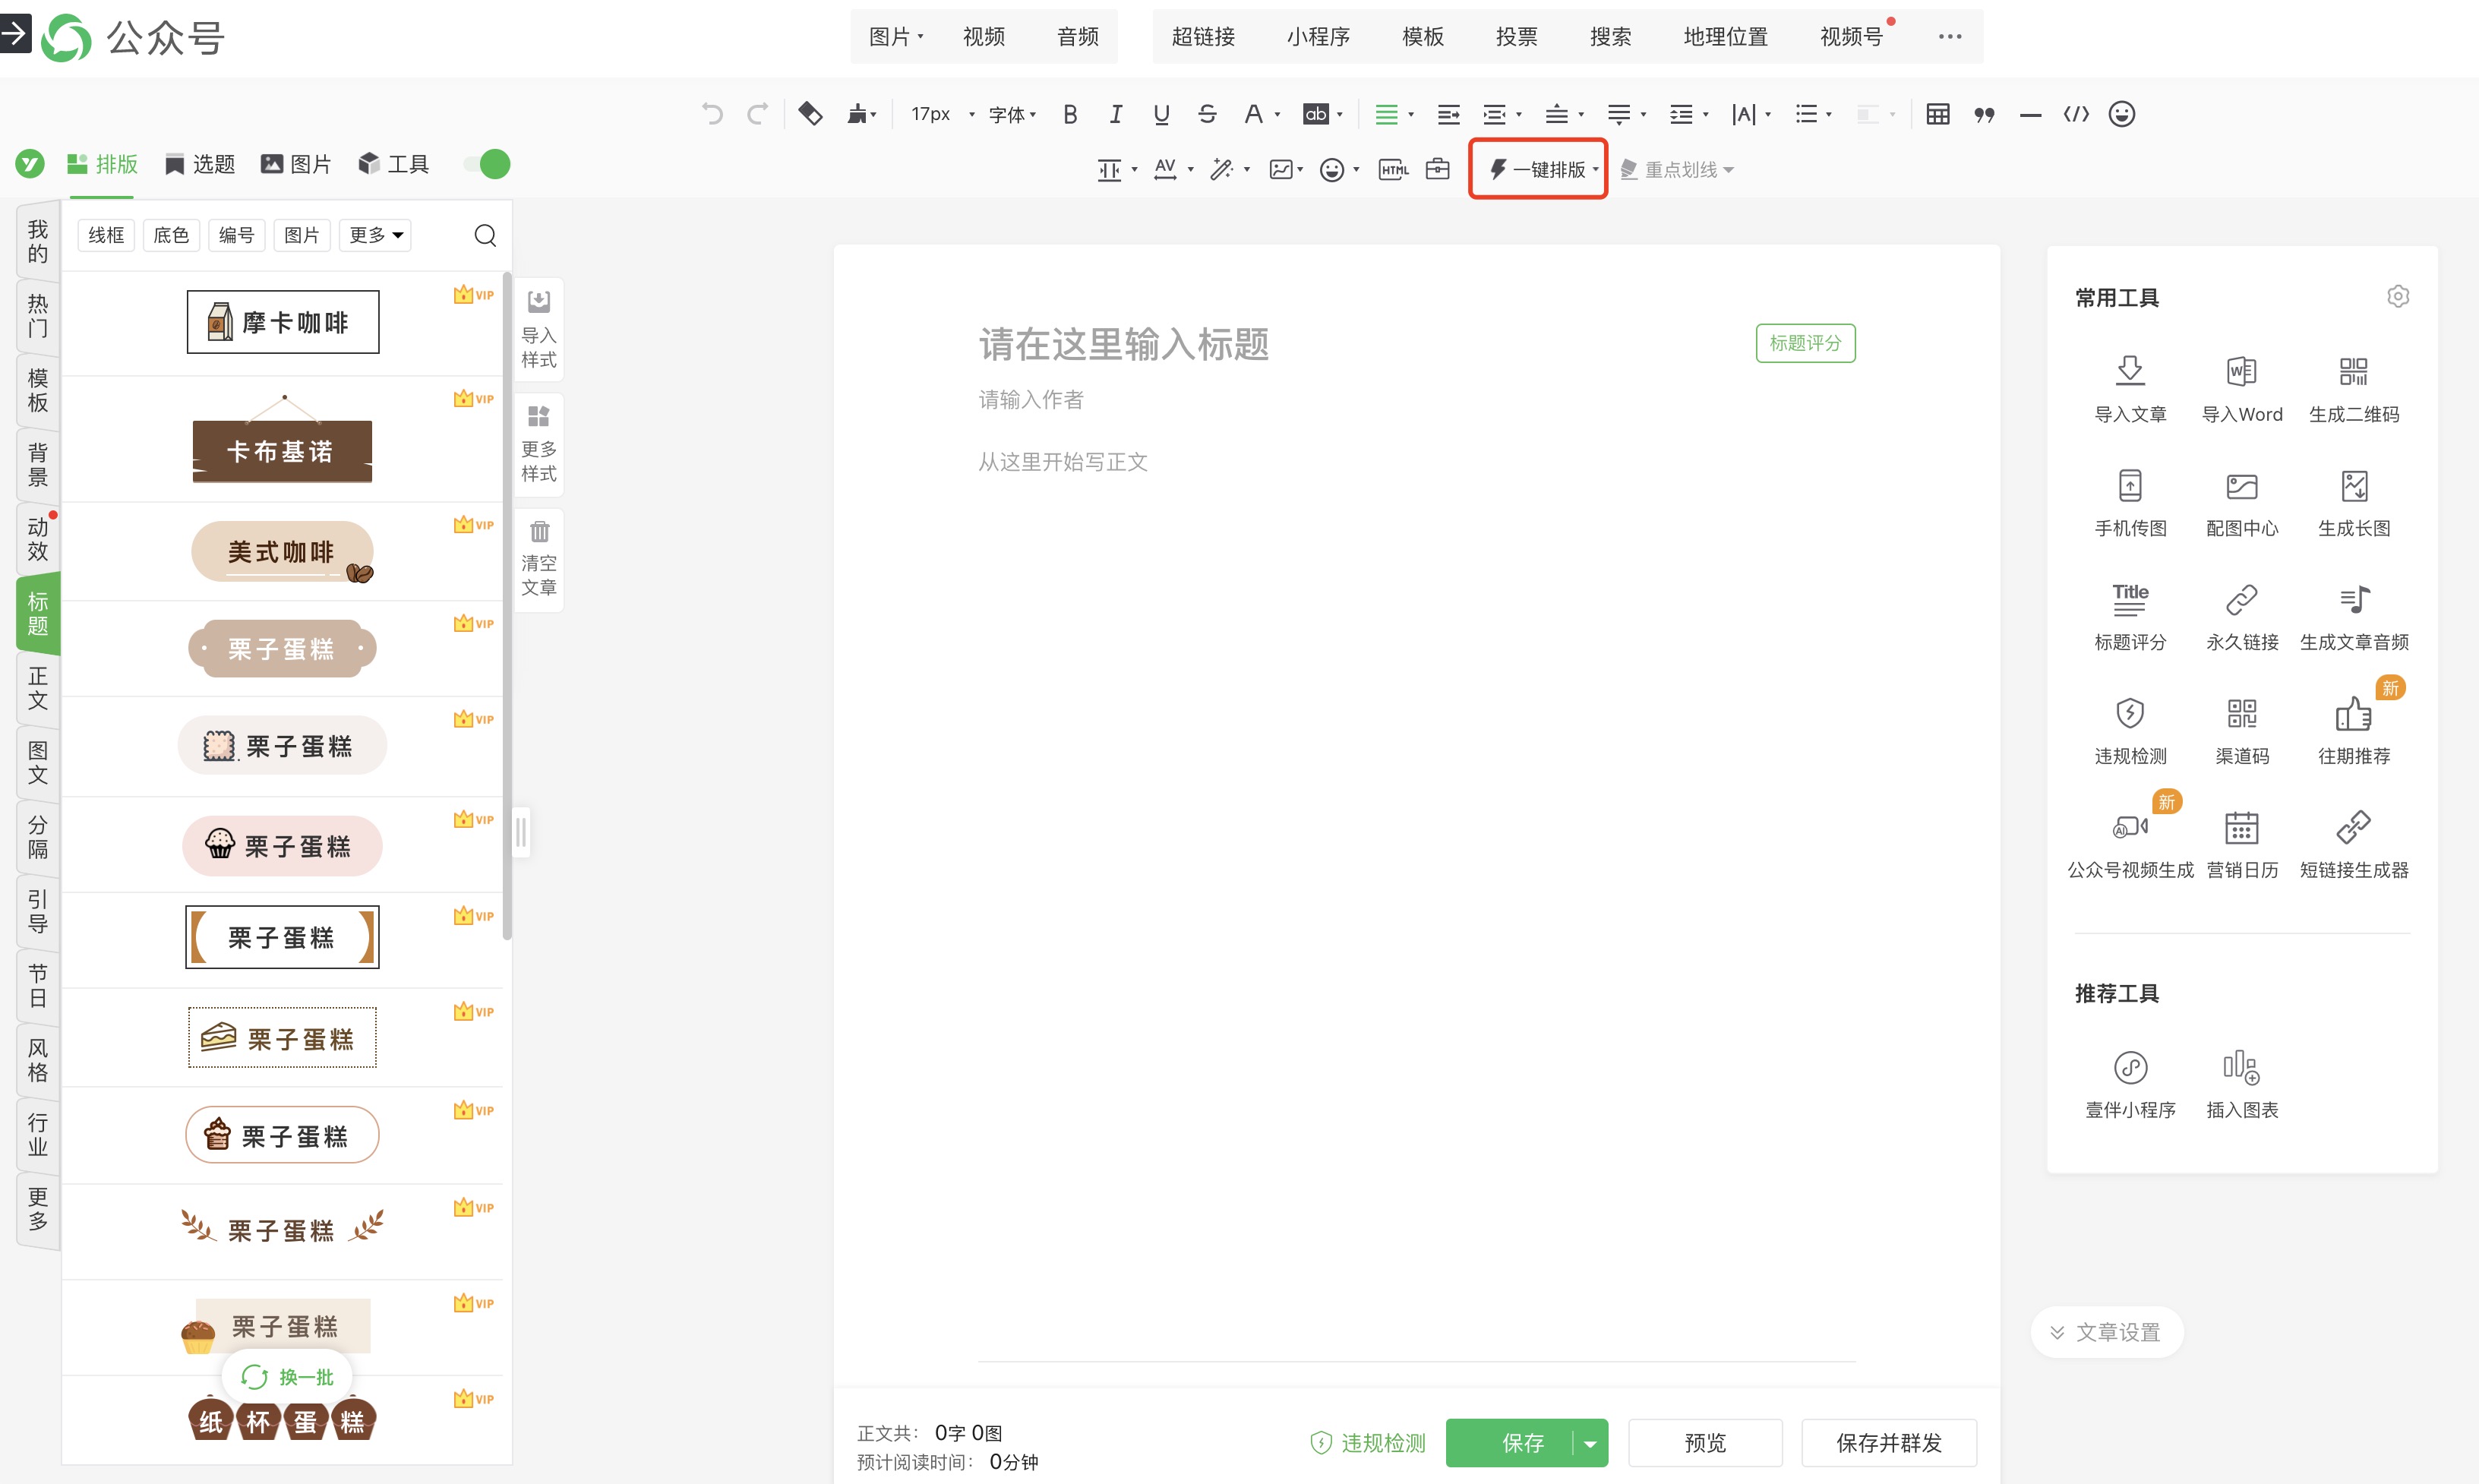Click the search magnifier in the styles panel
The image size is (2479, 1484).
pos(485,235)
